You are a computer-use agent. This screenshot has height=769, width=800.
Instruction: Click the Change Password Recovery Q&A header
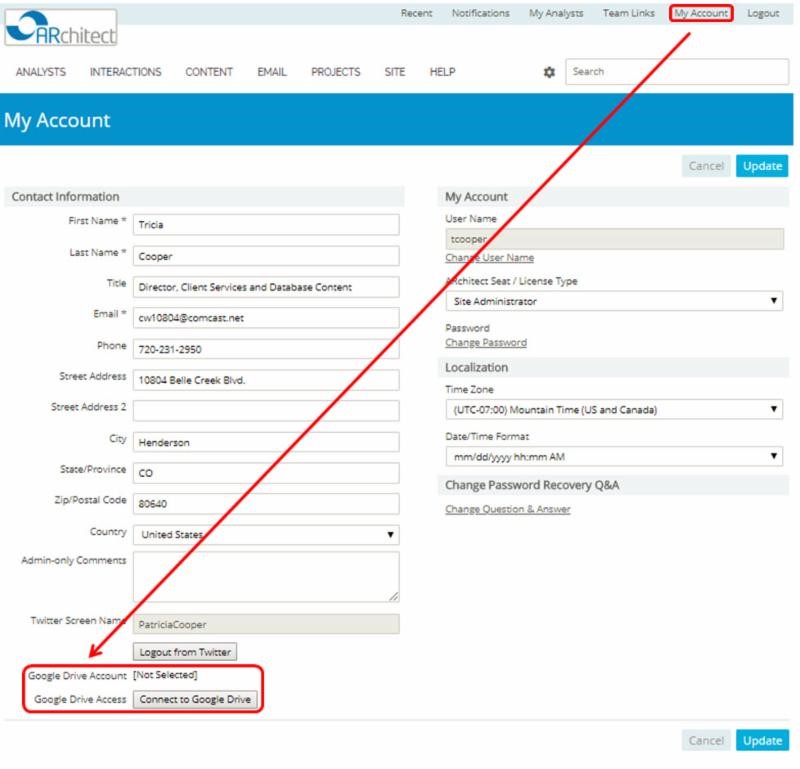click(614, 485)
